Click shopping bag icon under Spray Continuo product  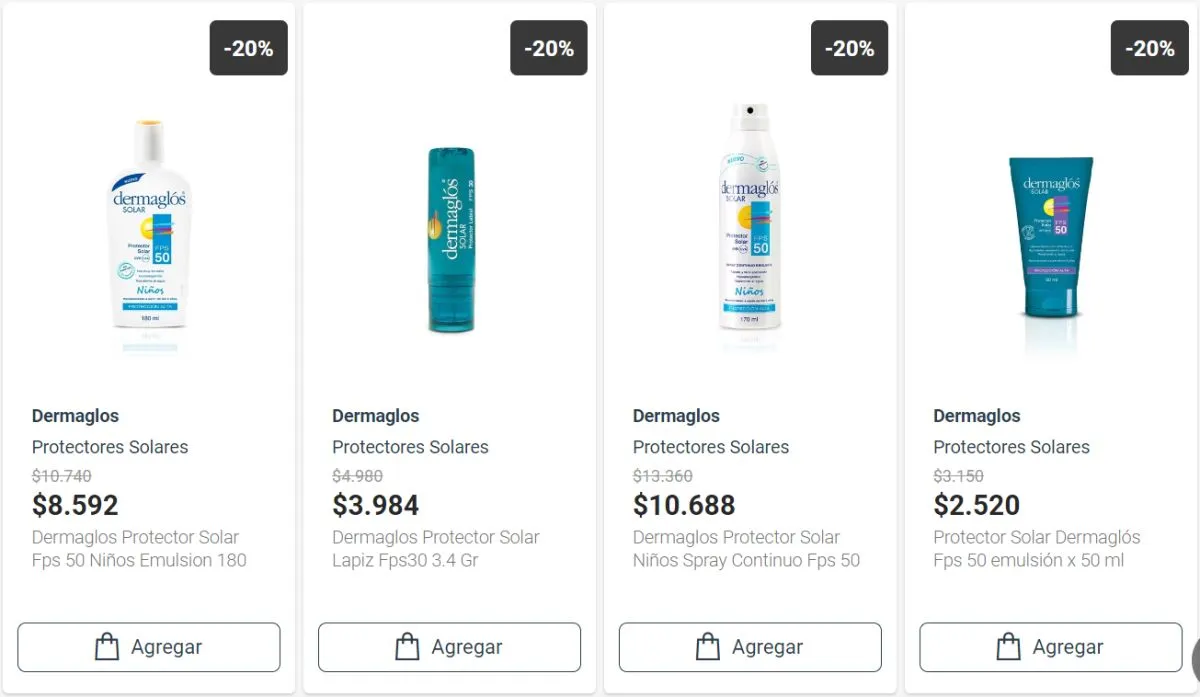pyautogui.click(x=708, y=647)
